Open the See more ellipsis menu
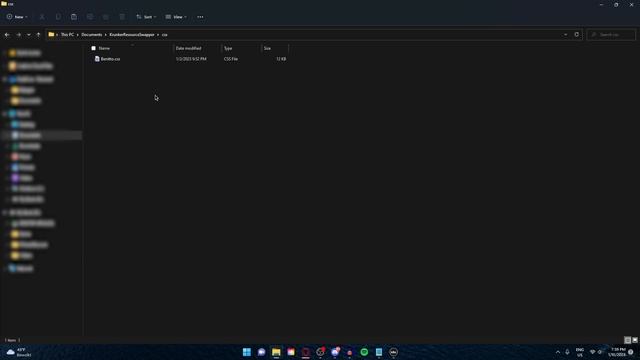 point(200,17)
